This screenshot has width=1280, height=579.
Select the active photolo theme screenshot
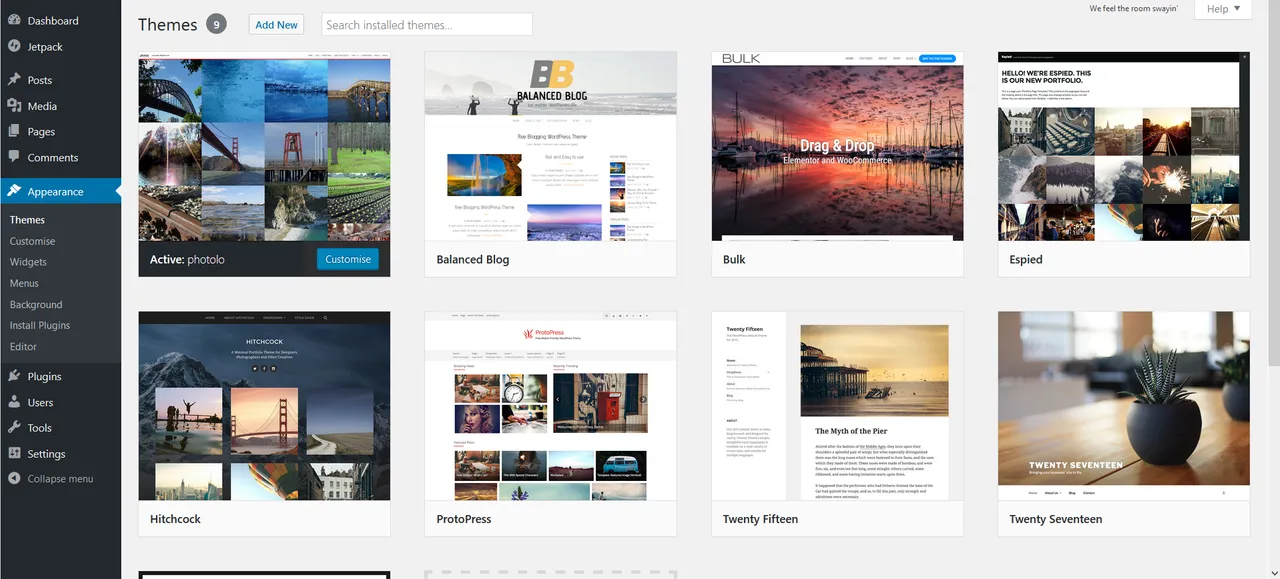click(264, 146)
